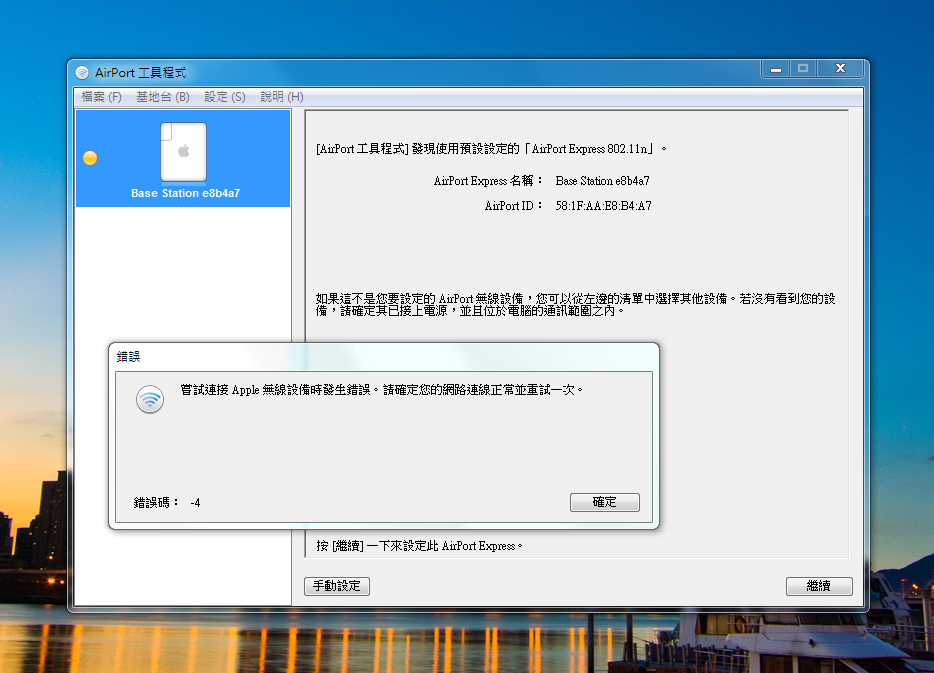This screenshot has width=934, height=673.
Task: Click the amber status indicator dot
Action: click(x=90, y=158)
